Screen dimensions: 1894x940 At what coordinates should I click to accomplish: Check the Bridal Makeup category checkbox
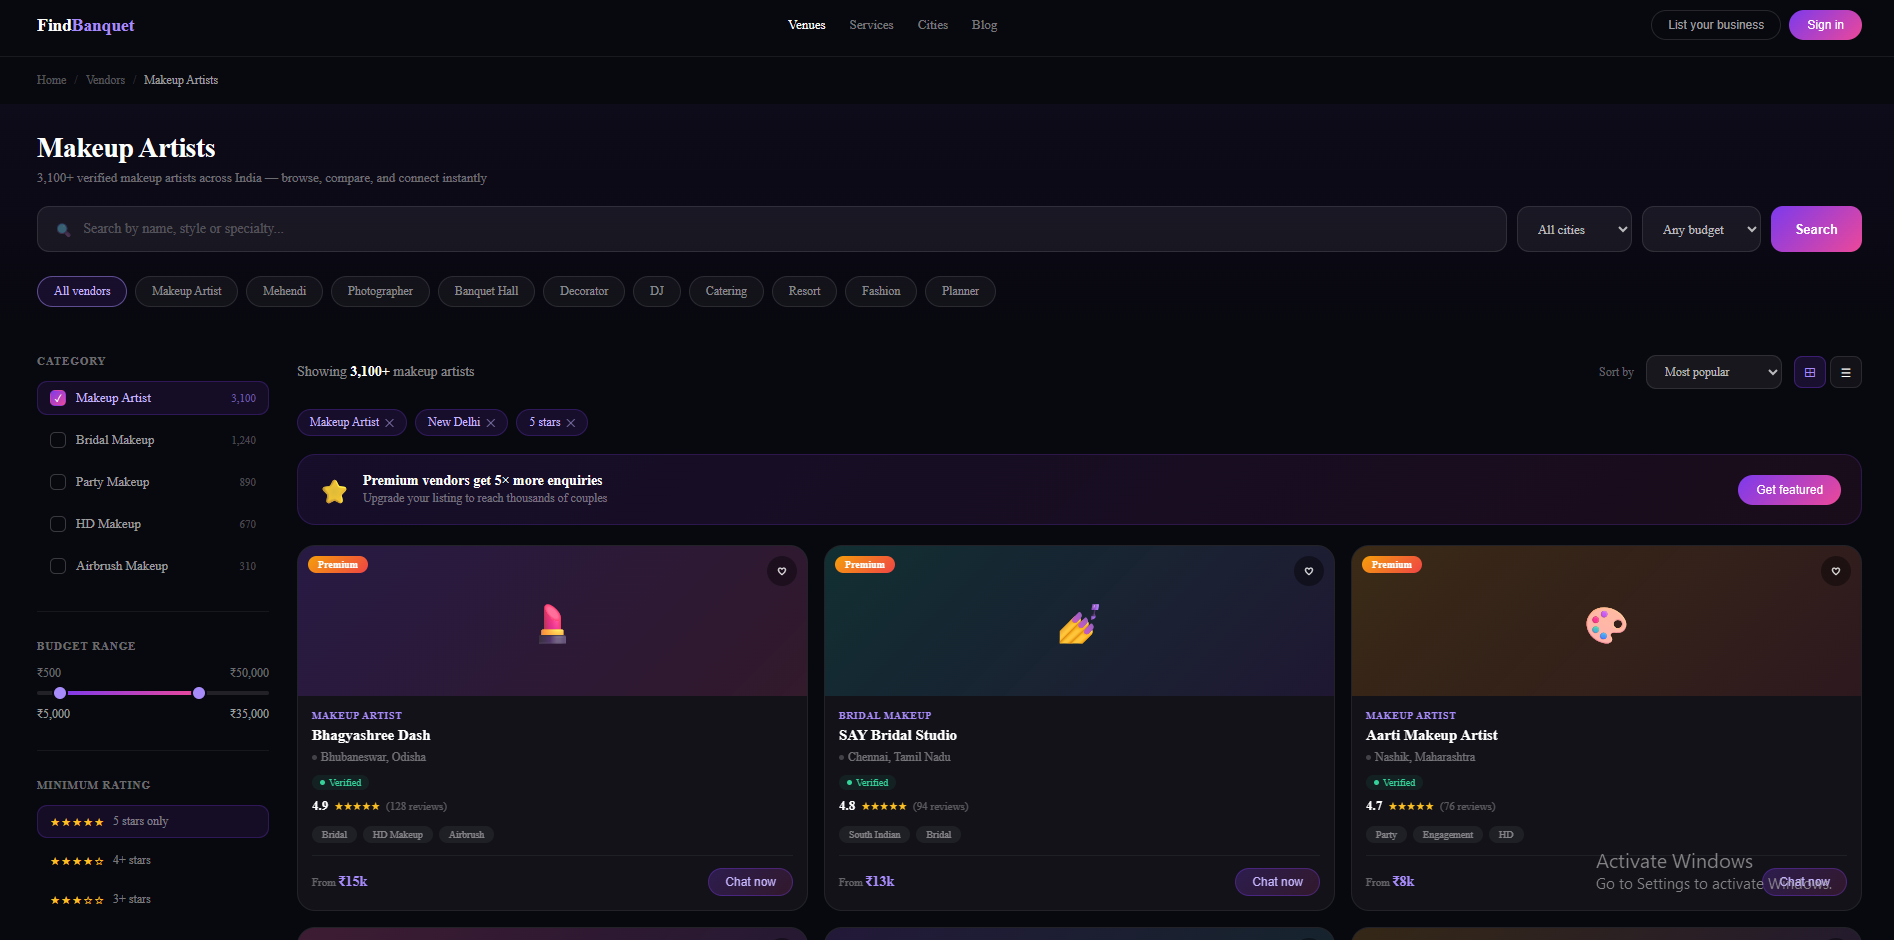click(58, 440)
